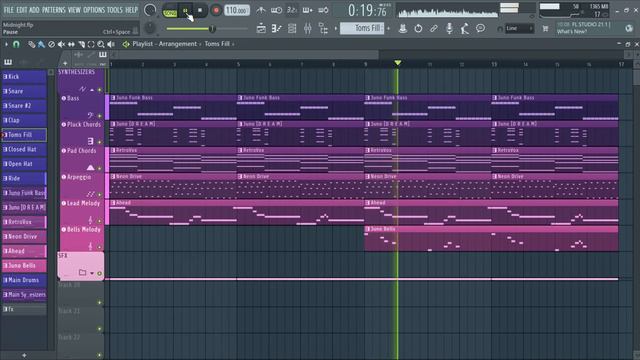
Task: Select the Neon Drive pattern
Action: coord(24,236)
